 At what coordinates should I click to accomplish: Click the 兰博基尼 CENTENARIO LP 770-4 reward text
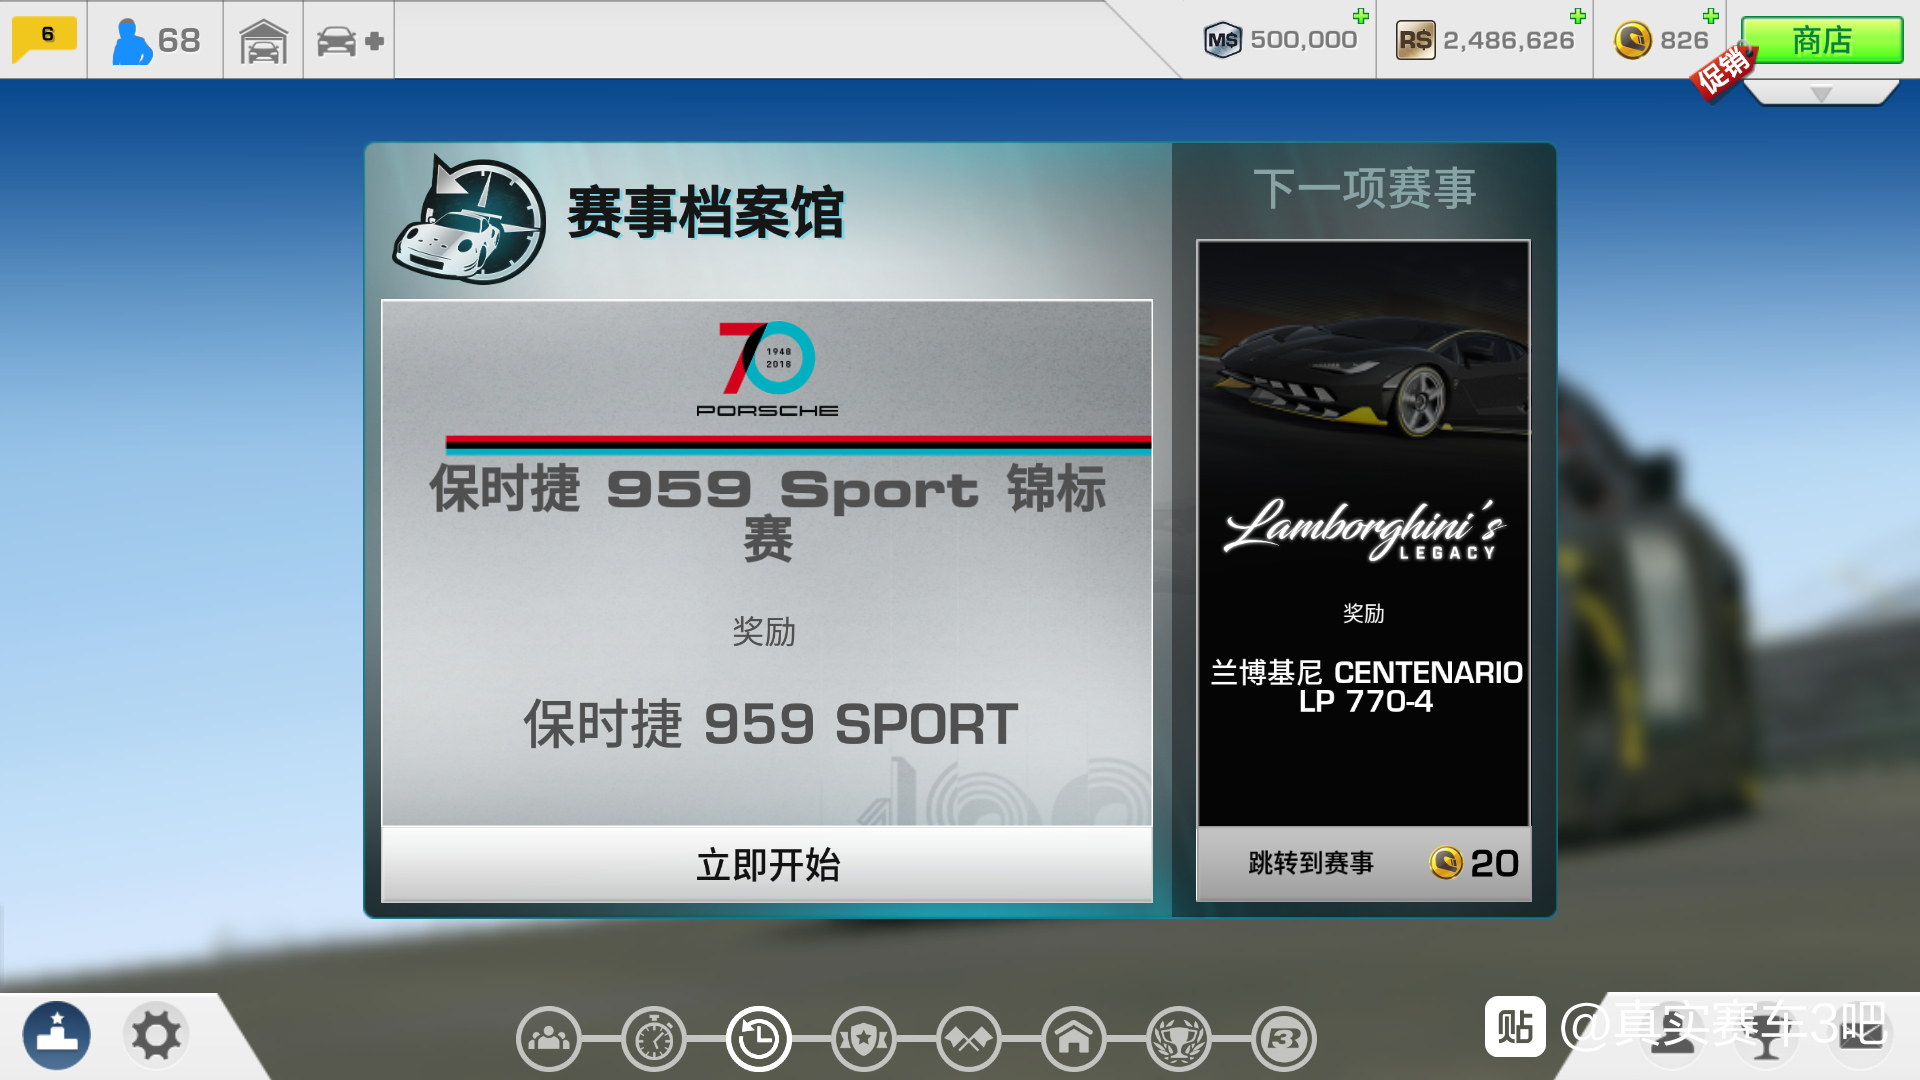1366,686
